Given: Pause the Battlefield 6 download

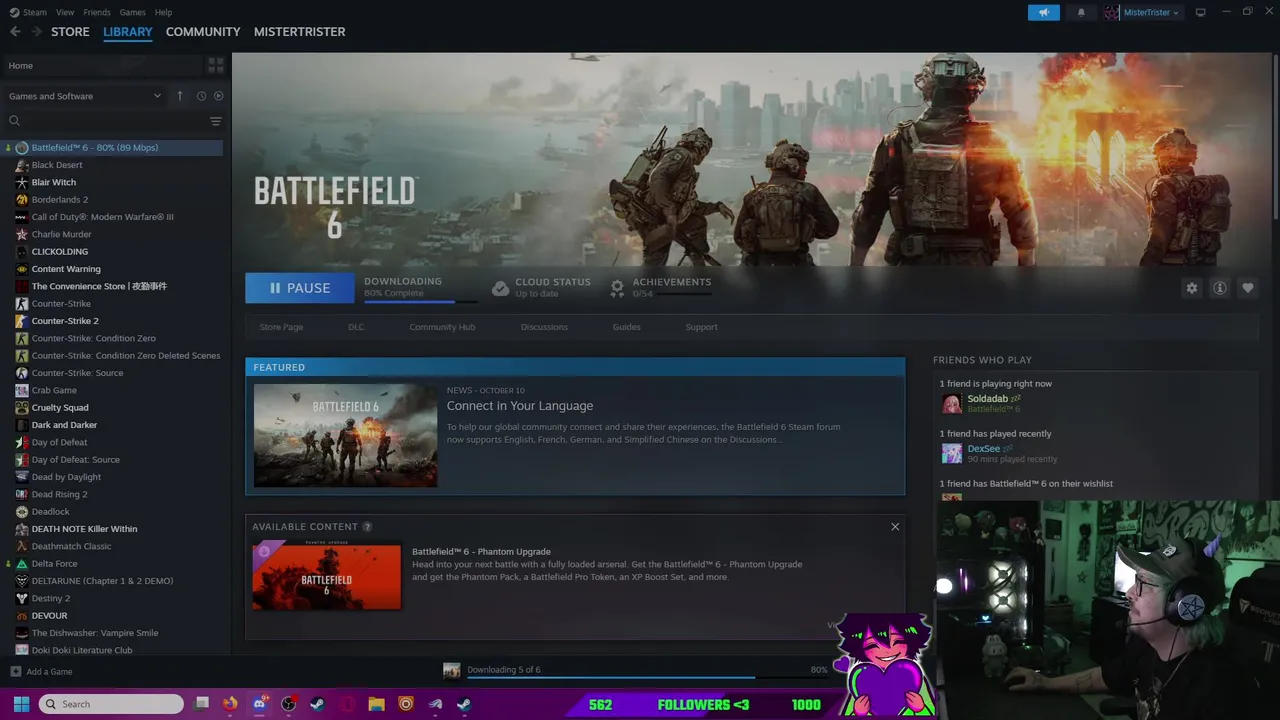Looking at the screenshot, I should click(300, 288).
